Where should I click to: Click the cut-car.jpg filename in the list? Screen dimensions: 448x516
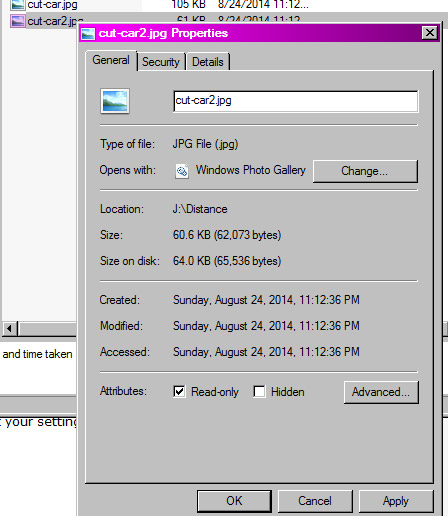[52, 4]
